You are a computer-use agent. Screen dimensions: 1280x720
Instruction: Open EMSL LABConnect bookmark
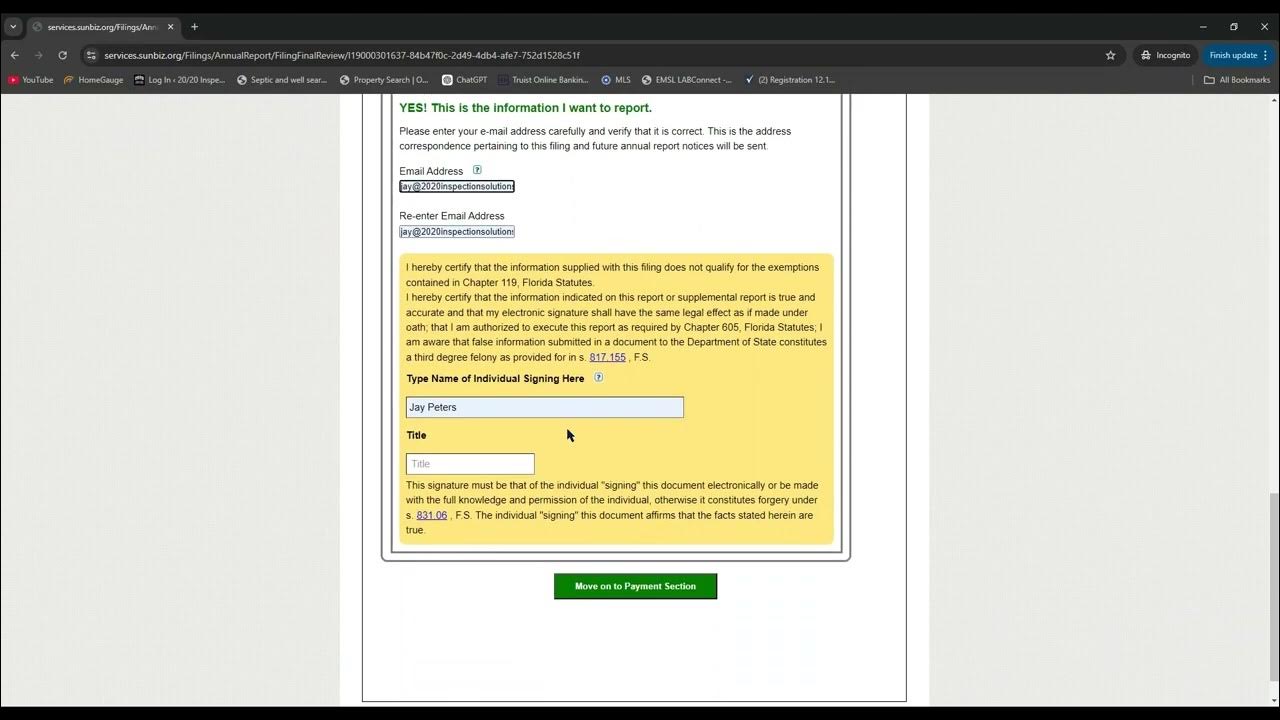(687, 80)
